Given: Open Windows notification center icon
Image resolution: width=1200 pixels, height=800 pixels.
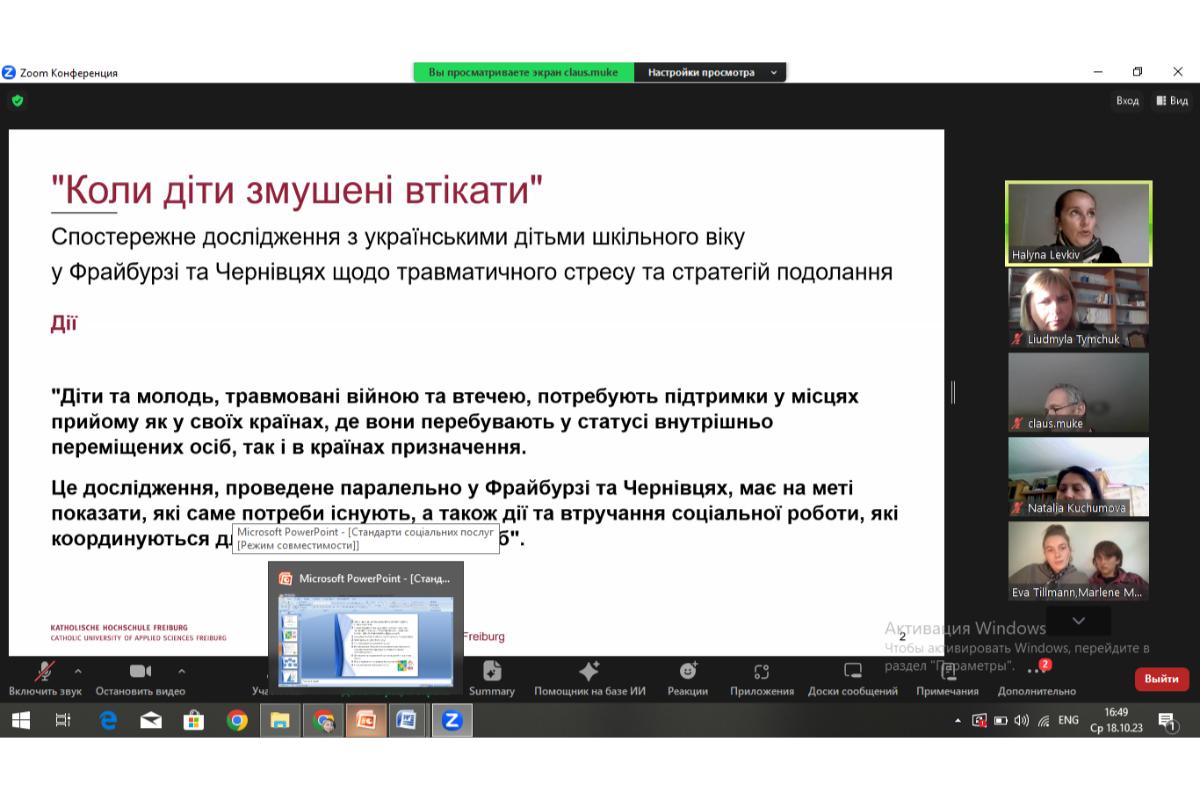Looking at the screenshot, I should (1166, 720).
